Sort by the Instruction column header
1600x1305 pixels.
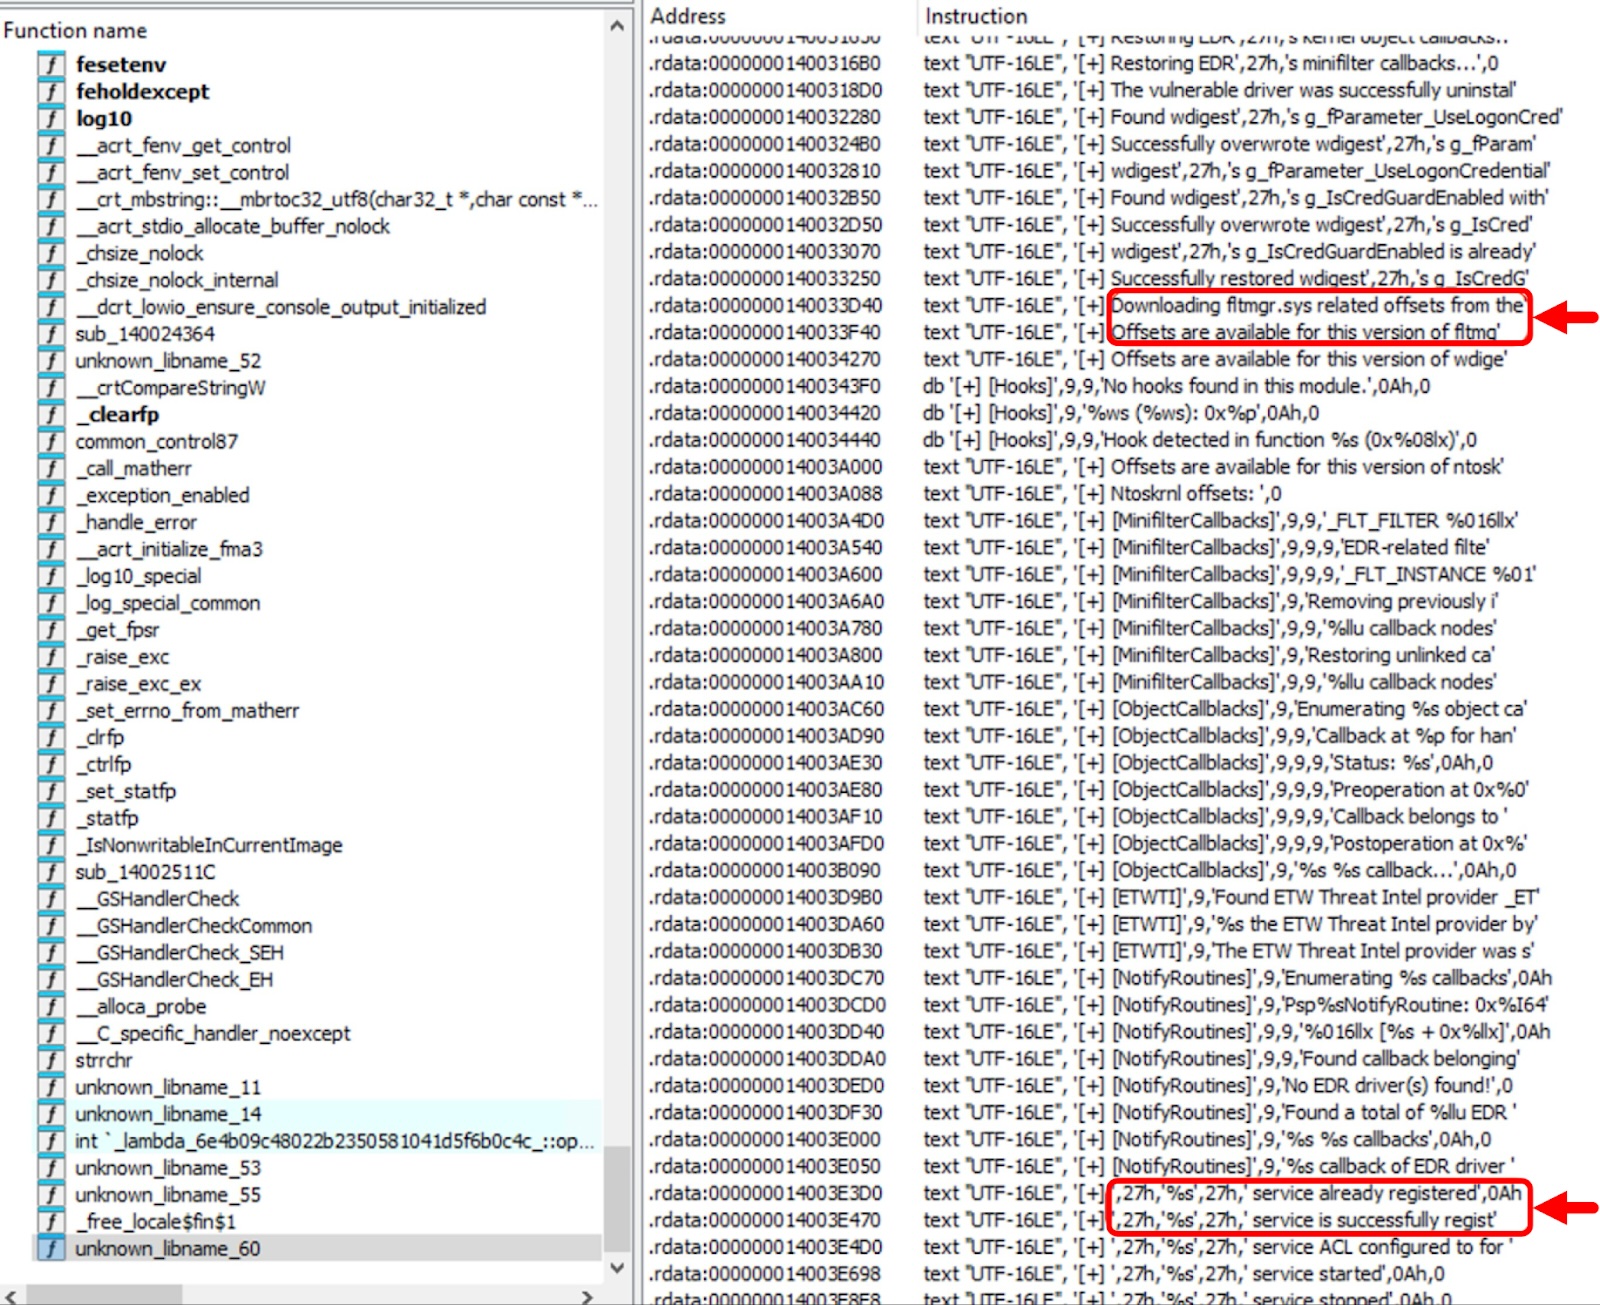tap(975, 16)
